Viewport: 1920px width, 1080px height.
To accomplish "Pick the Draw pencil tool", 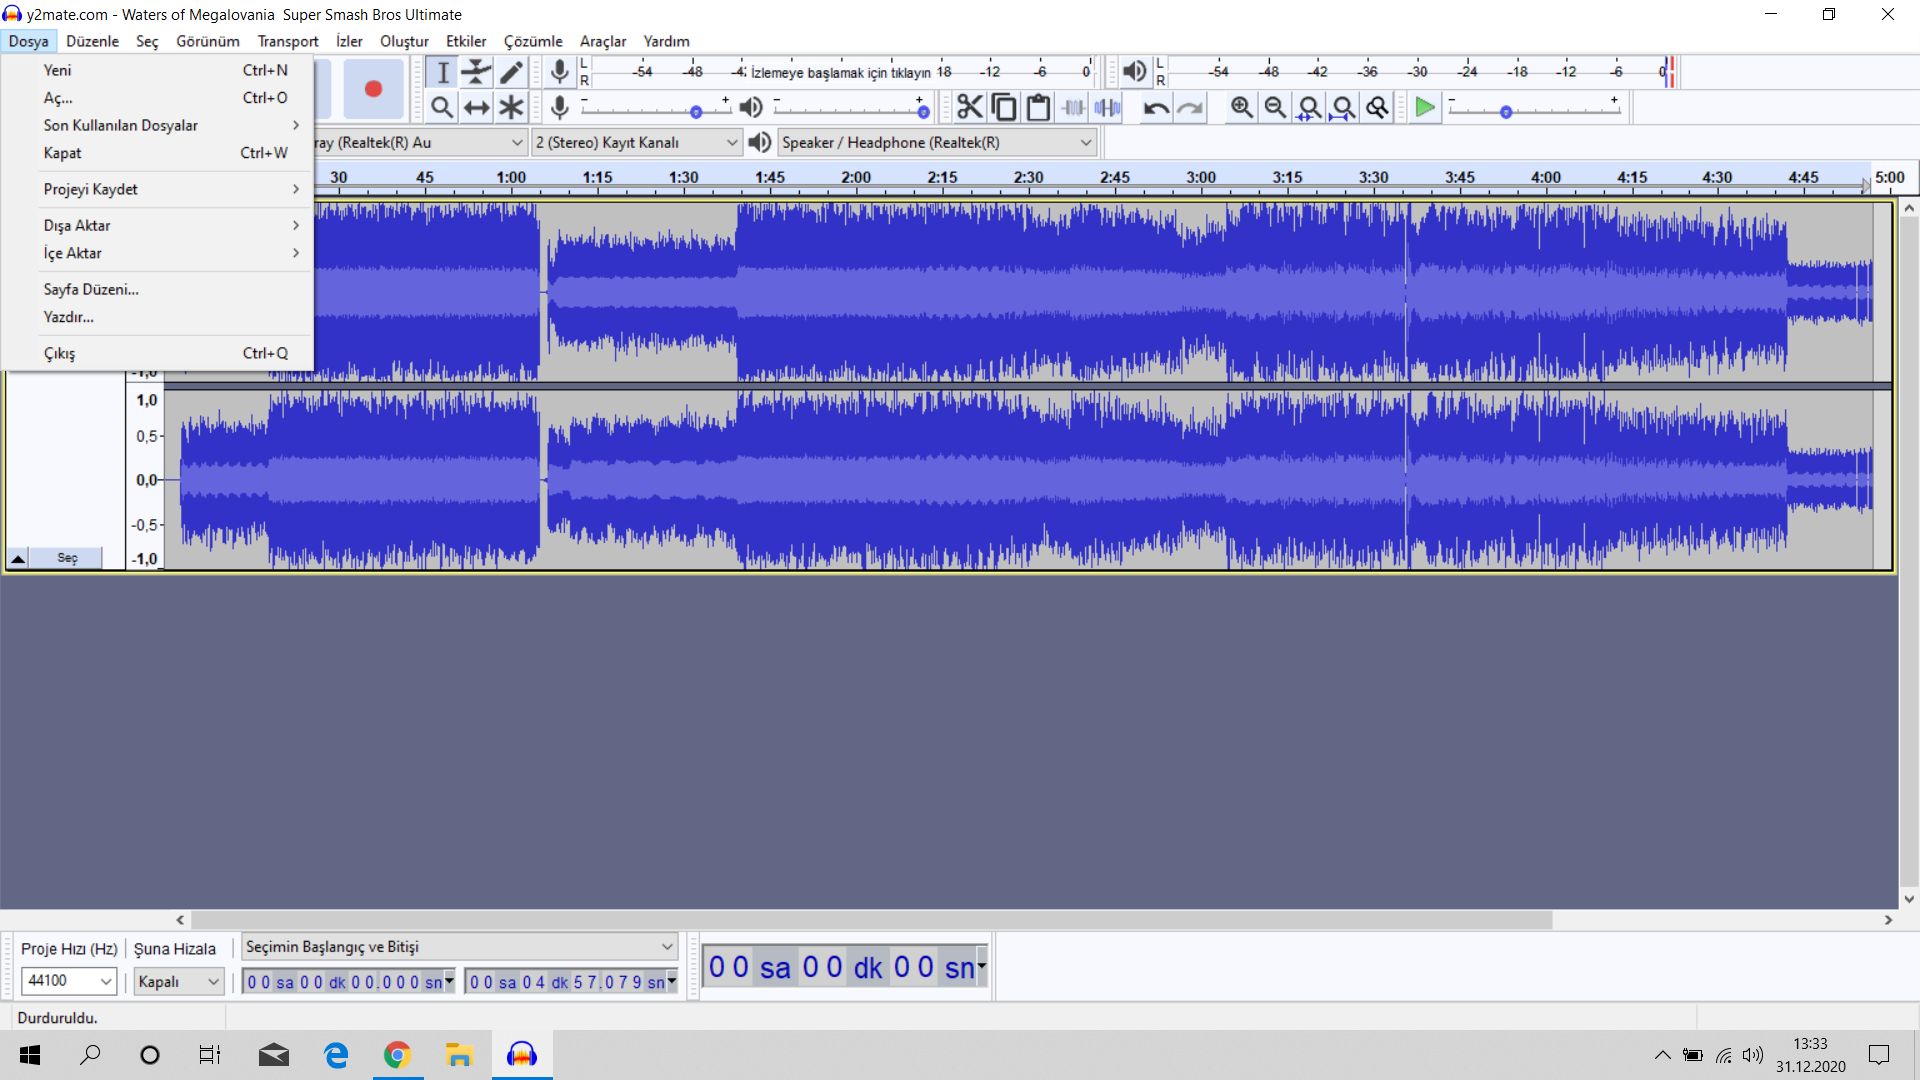I will point(511,72).
